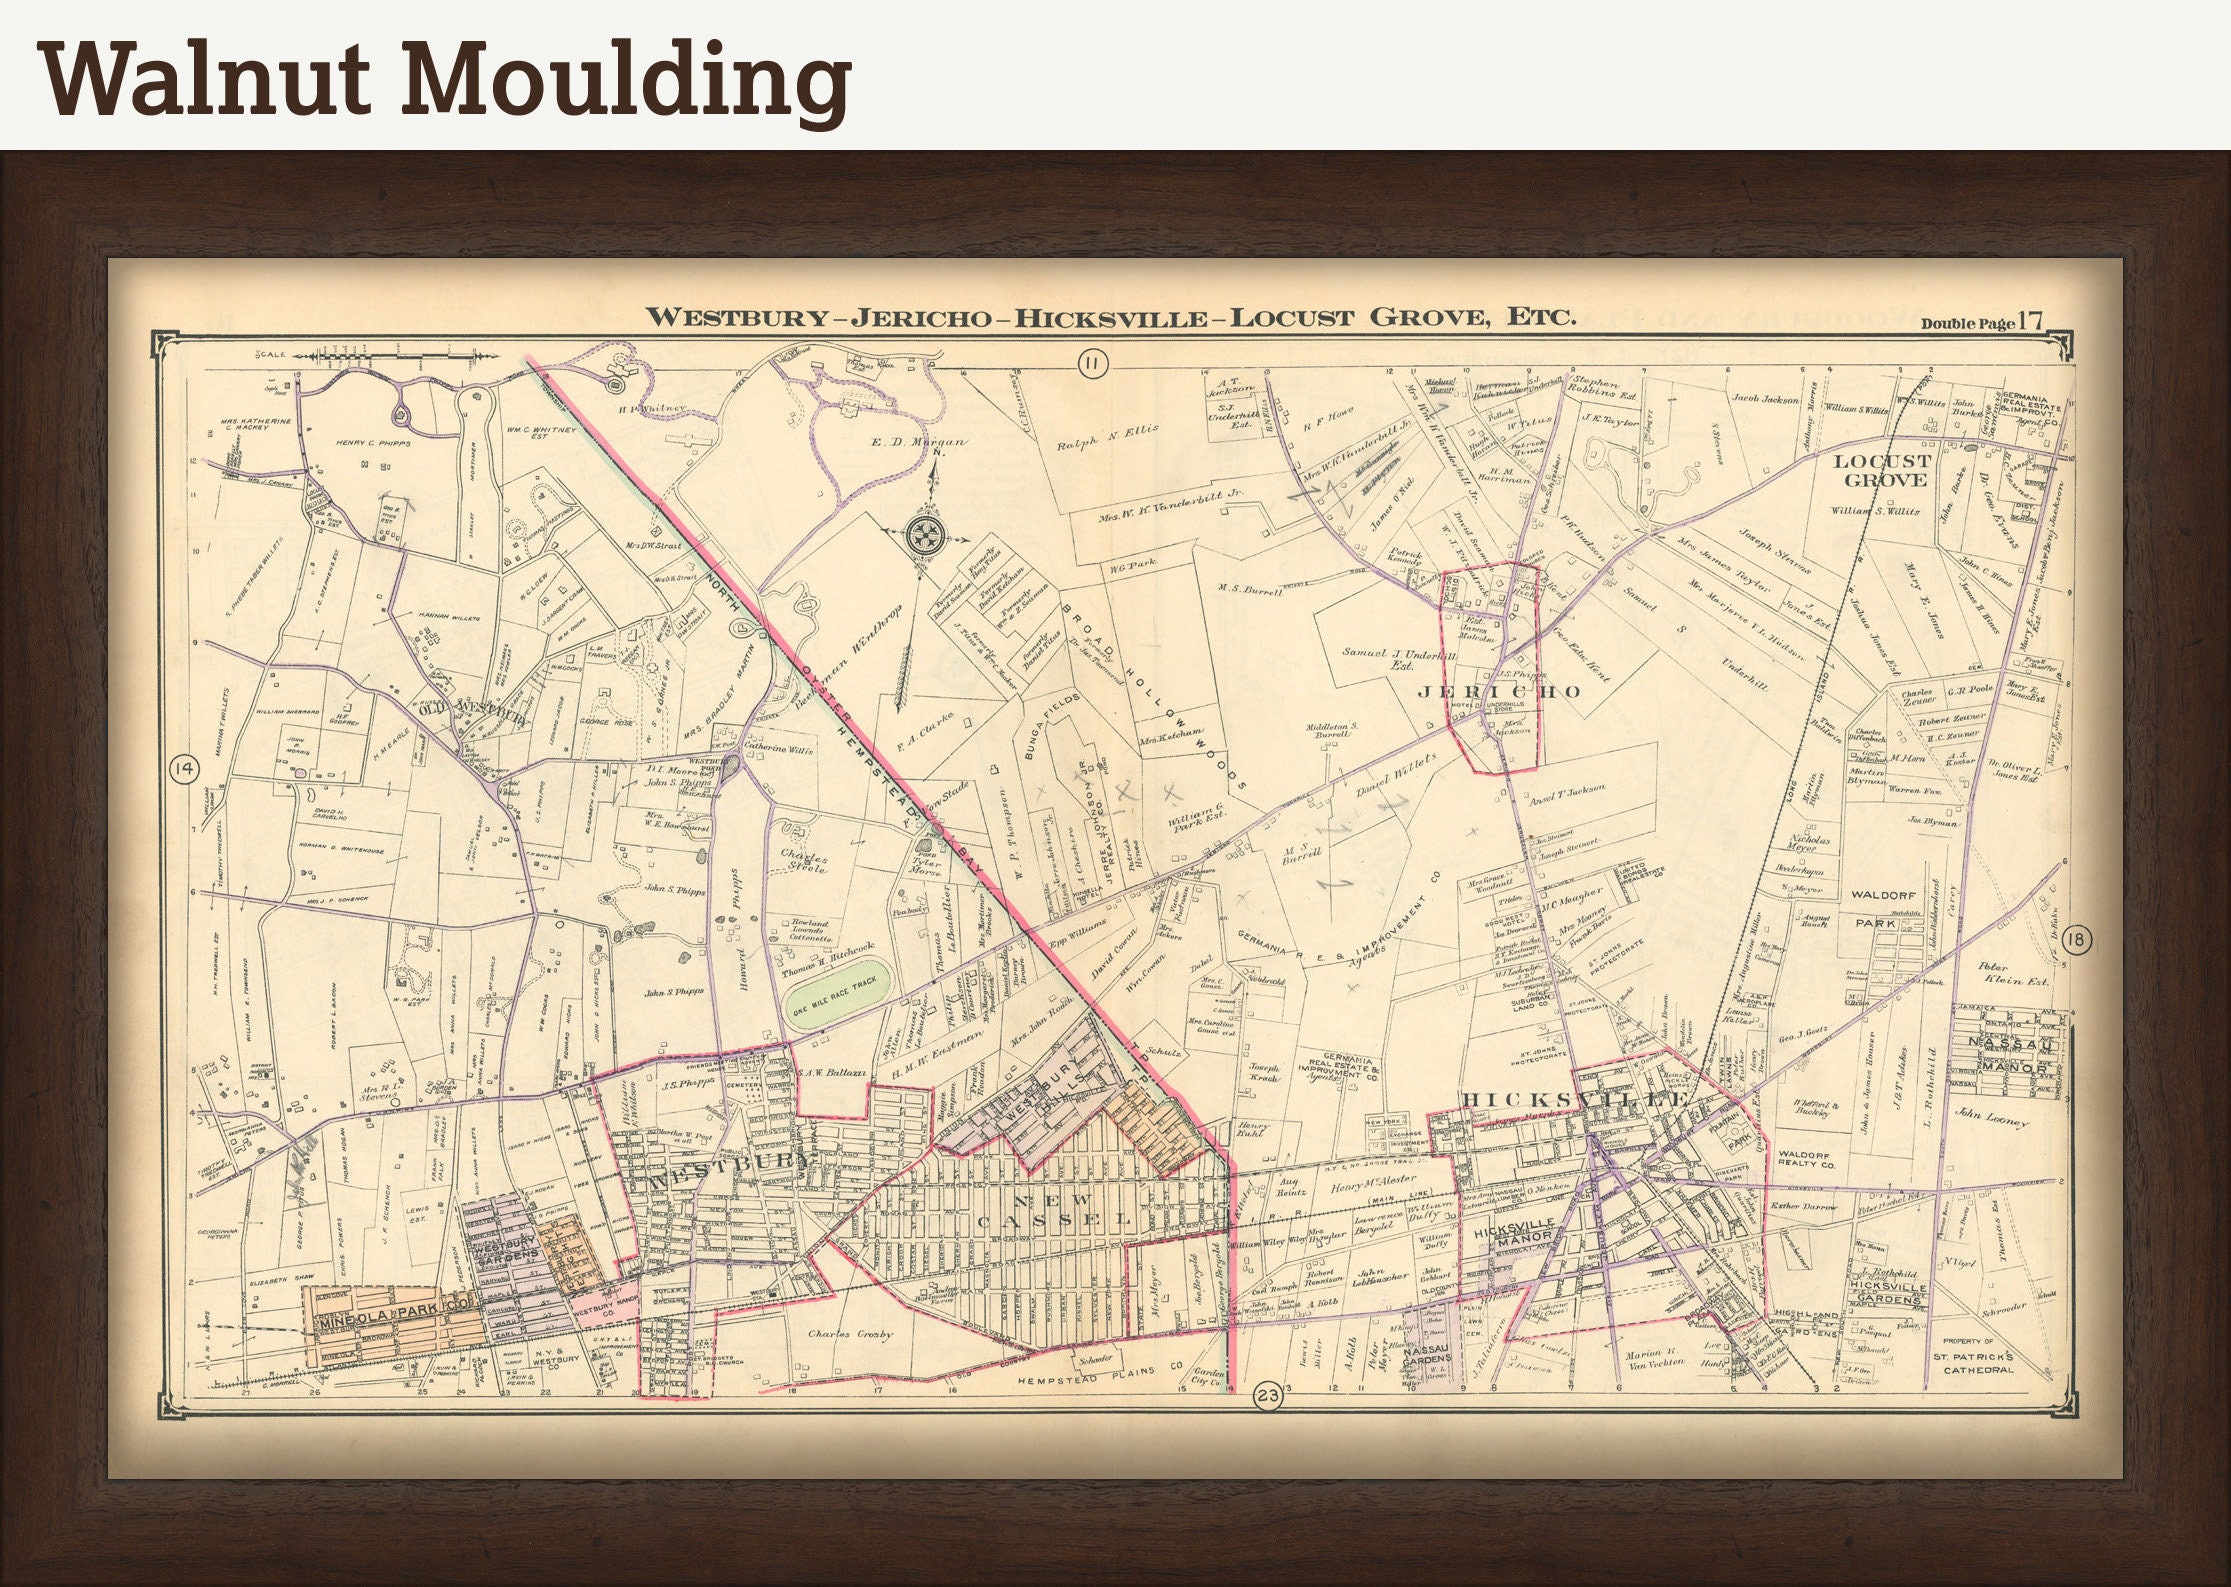Click the large "NEW CASSEL" area label
This screenshot has width=2231, height=1587.
click(1053, 1210)
